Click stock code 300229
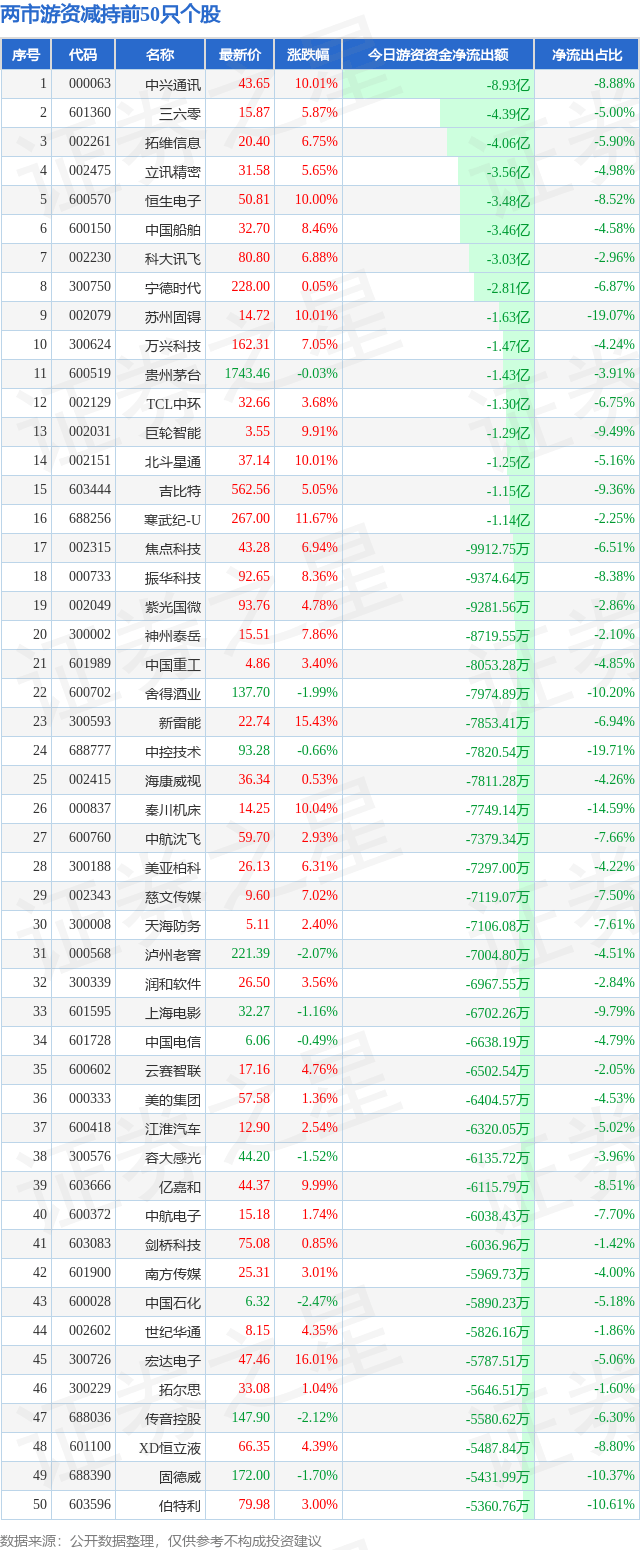The width and height of the screenshot is (640, 1550). [x=90, y=1389]
